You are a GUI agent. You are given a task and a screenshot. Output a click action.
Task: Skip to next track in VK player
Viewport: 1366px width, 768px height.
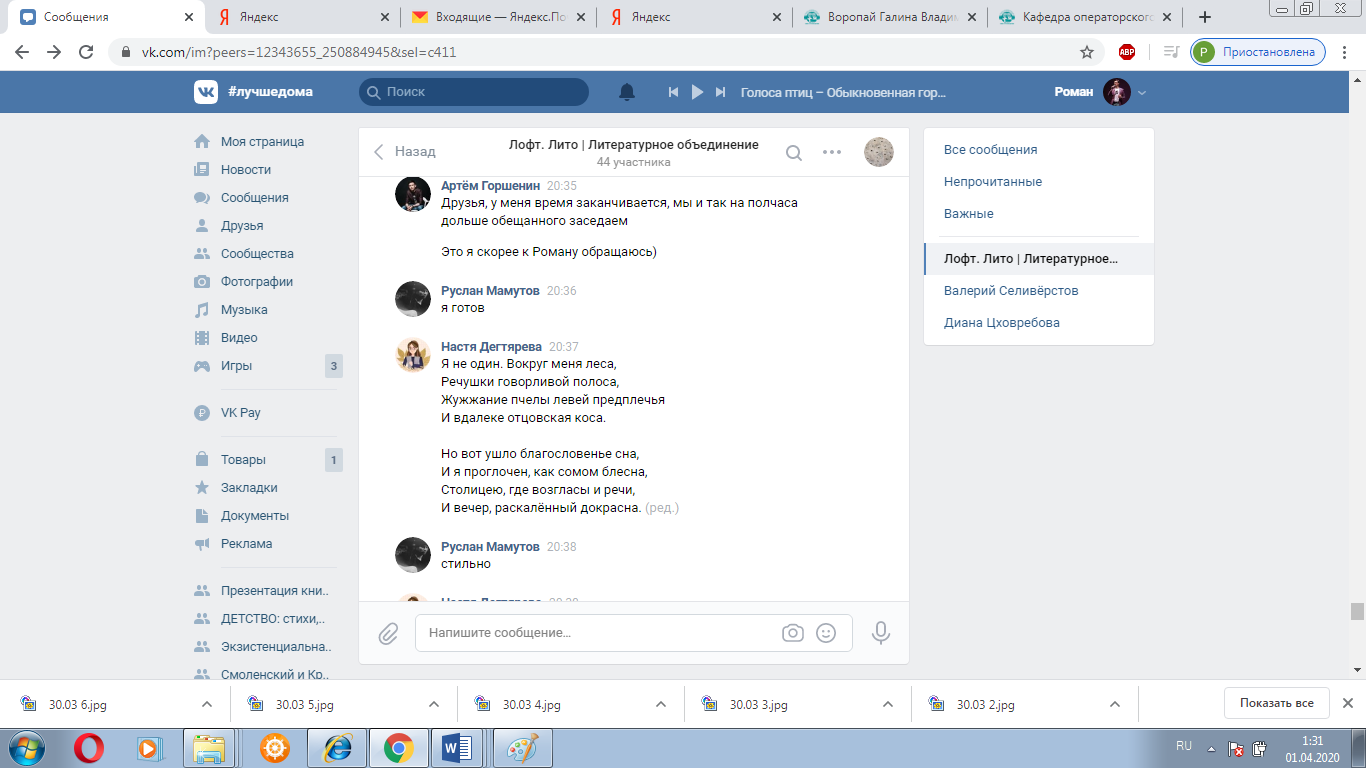(721, 92)
